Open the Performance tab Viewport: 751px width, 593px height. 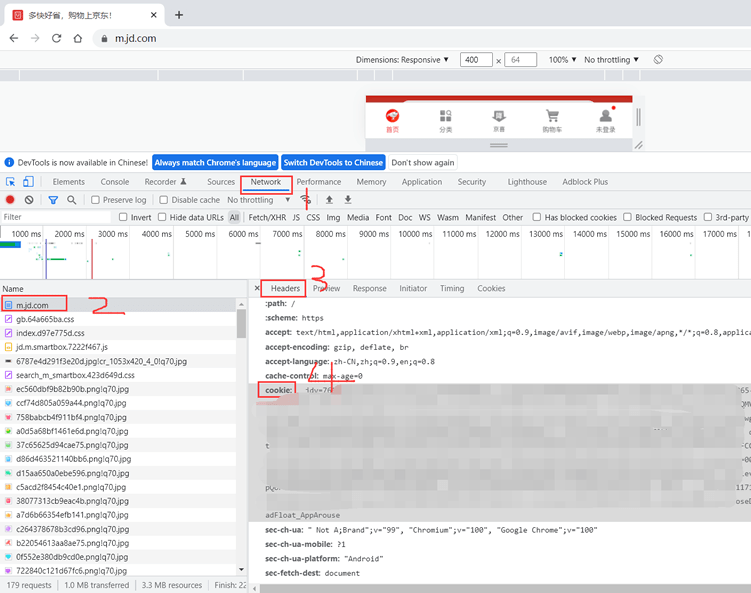(x=319, y=182)
